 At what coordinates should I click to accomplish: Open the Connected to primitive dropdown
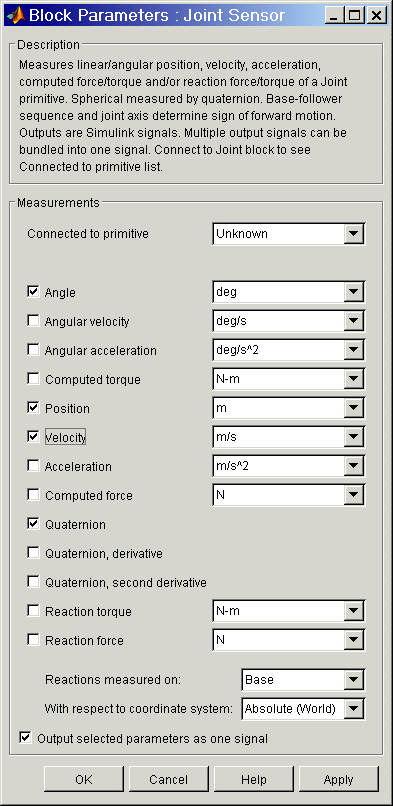[x=288, y=234]
